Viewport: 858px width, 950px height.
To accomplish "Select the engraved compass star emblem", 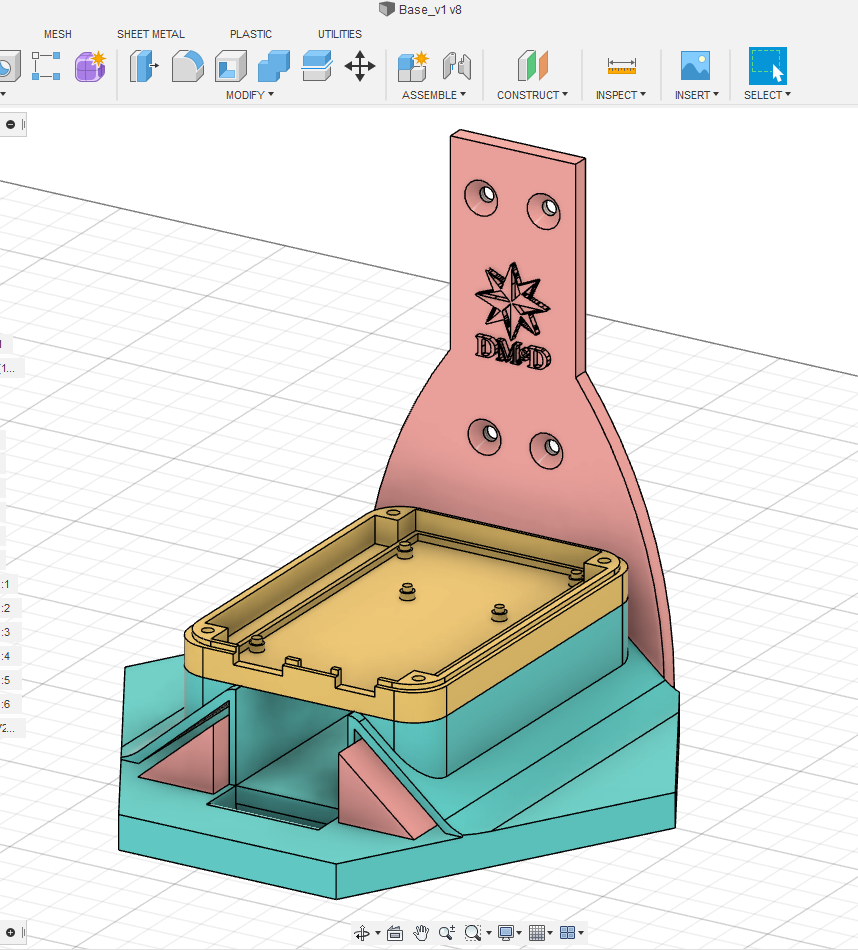I will point(513,301).
